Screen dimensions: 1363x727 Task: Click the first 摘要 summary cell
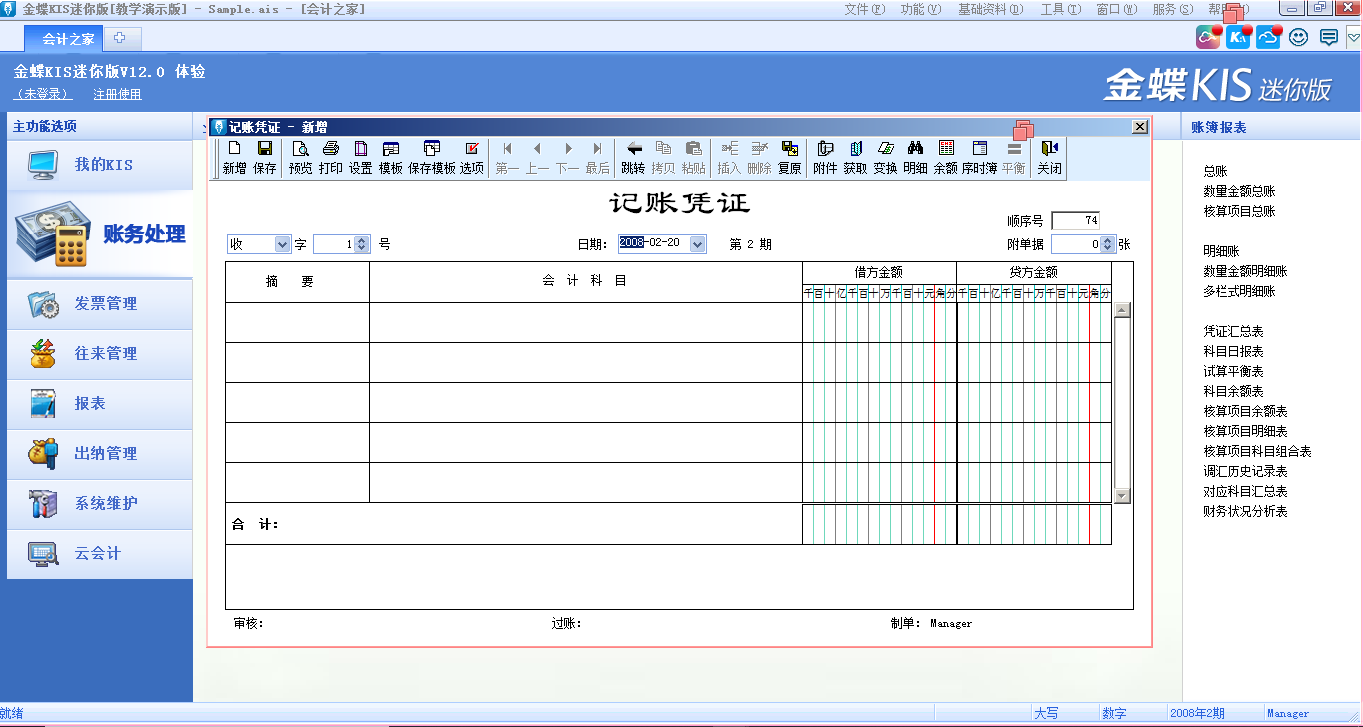[x=297, y=322]
